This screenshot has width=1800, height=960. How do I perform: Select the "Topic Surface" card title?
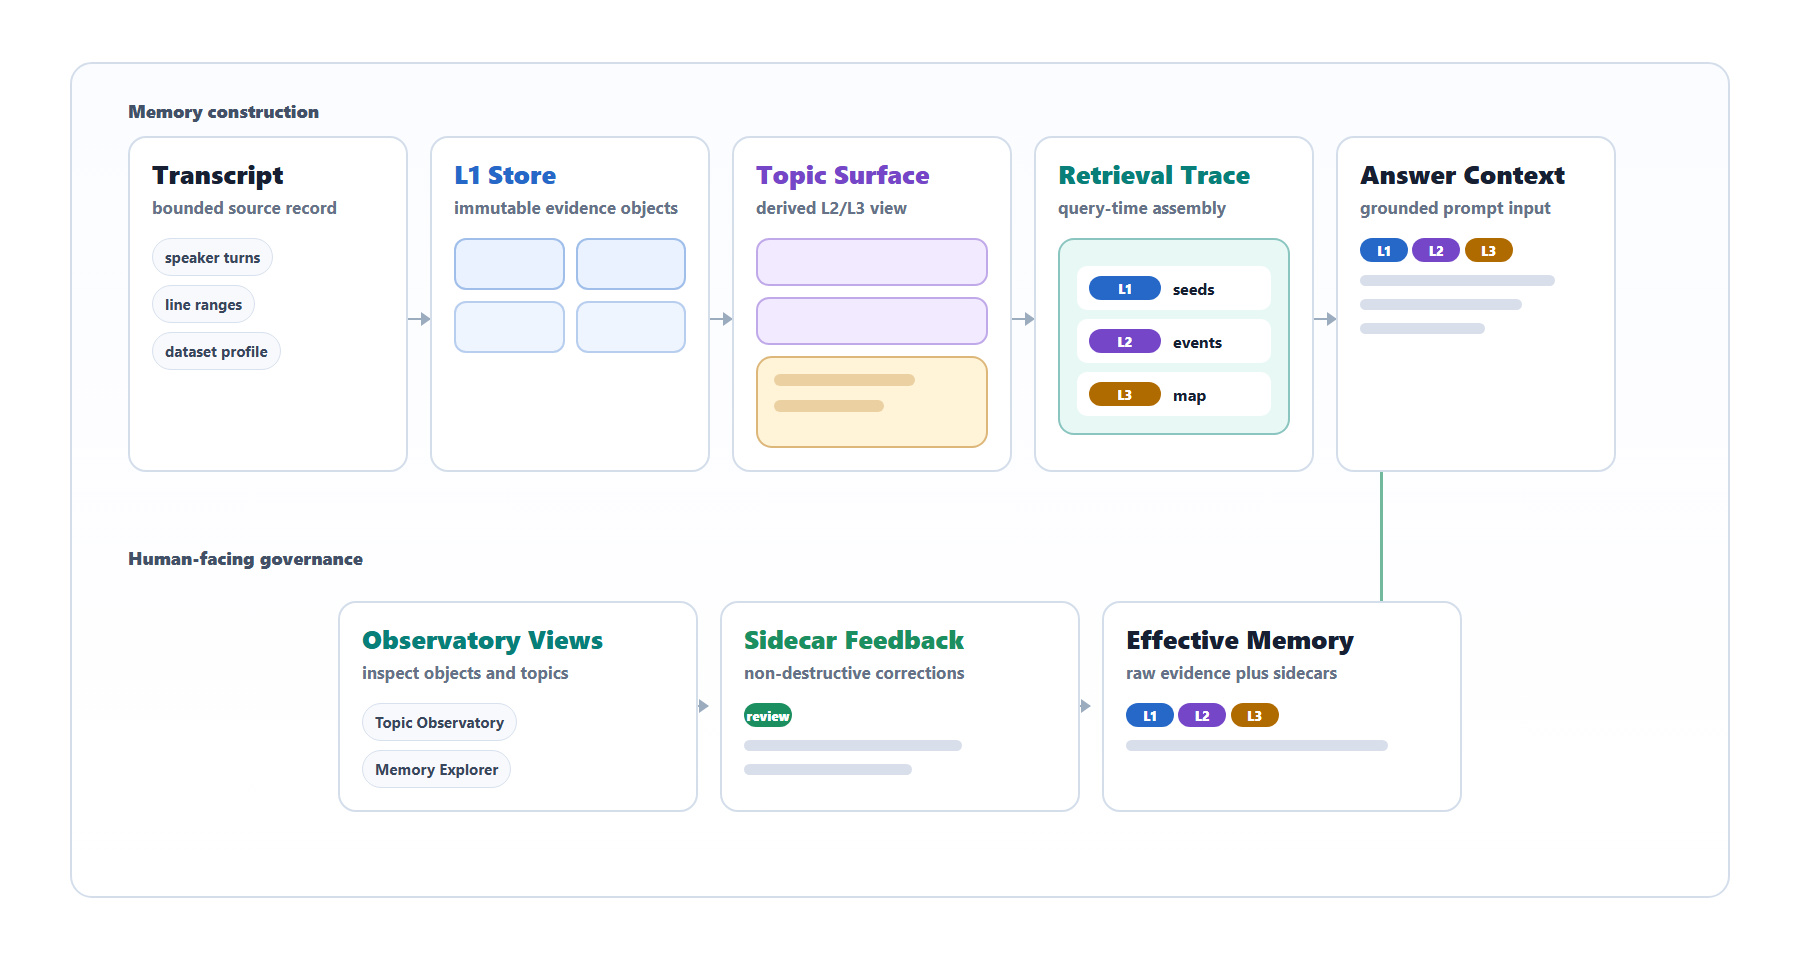click(843, 175)
